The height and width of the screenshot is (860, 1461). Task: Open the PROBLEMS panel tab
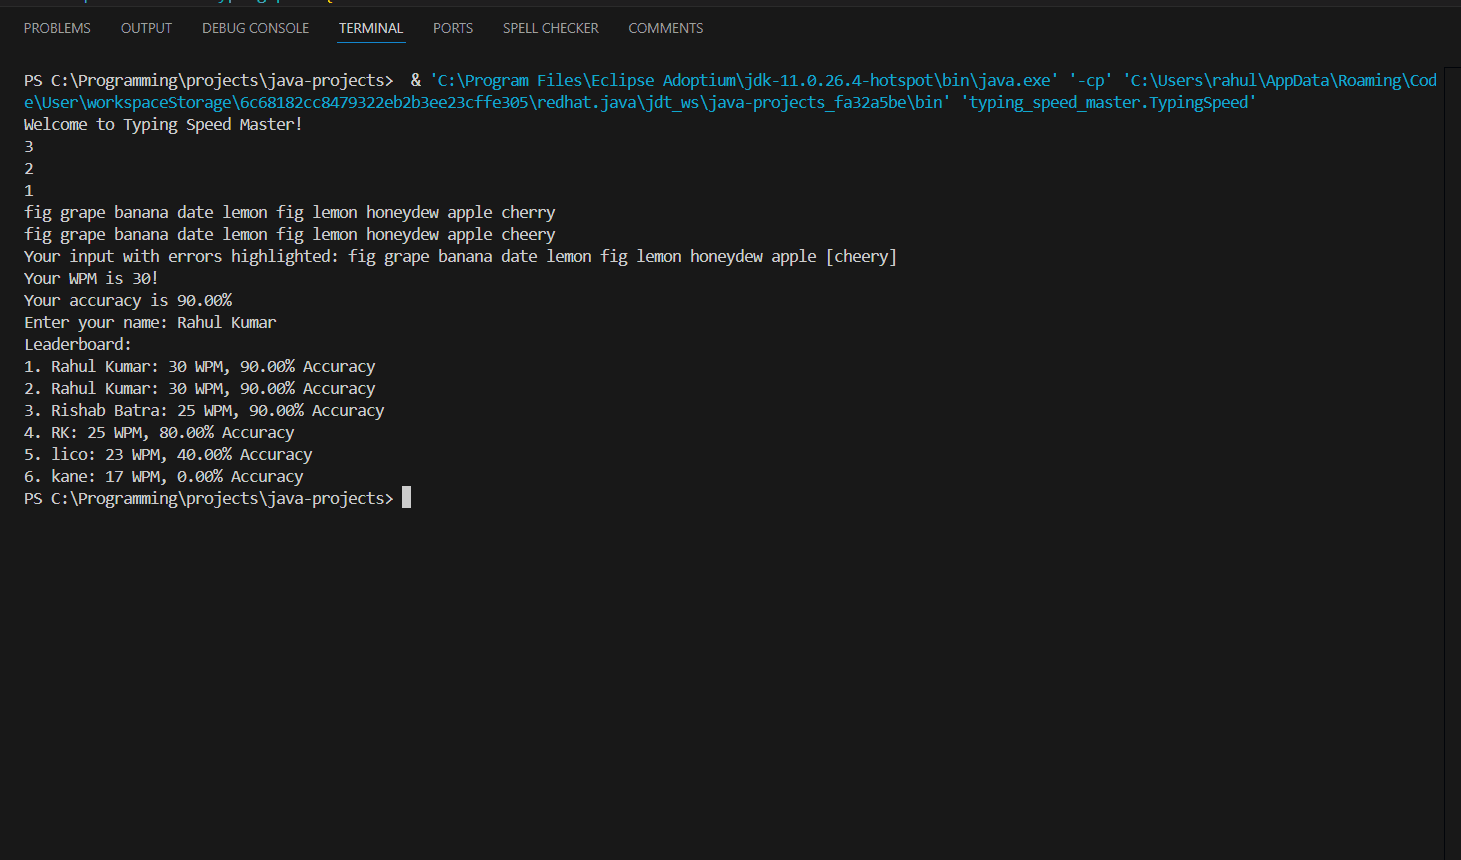point(57,28)
